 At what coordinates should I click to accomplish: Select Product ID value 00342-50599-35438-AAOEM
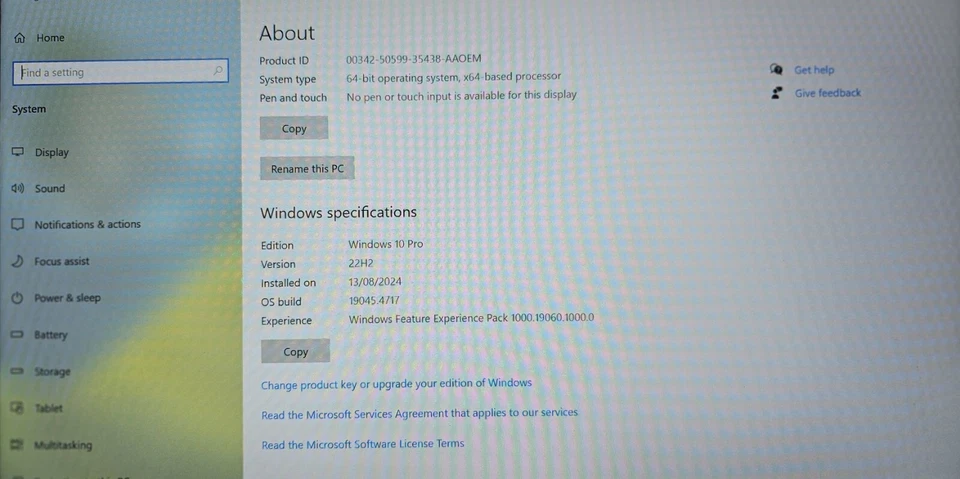(414, 59)
